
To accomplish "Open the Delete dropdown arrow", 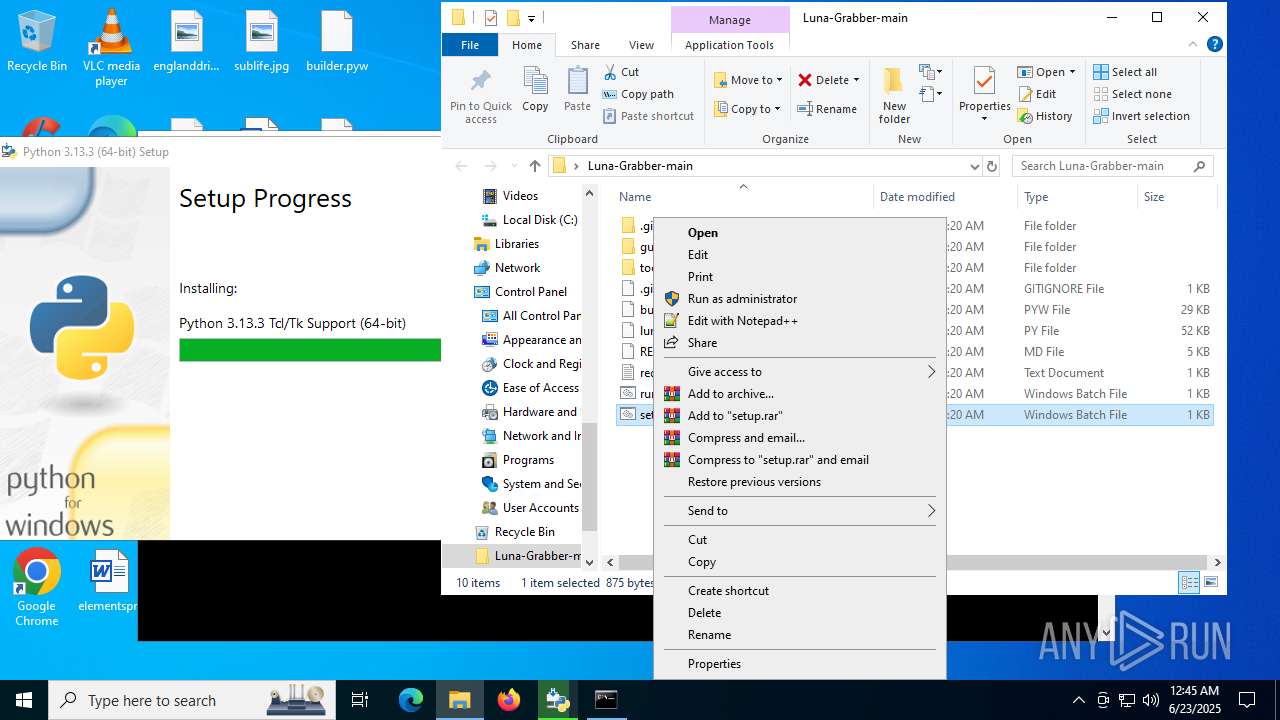I will 857,80.
